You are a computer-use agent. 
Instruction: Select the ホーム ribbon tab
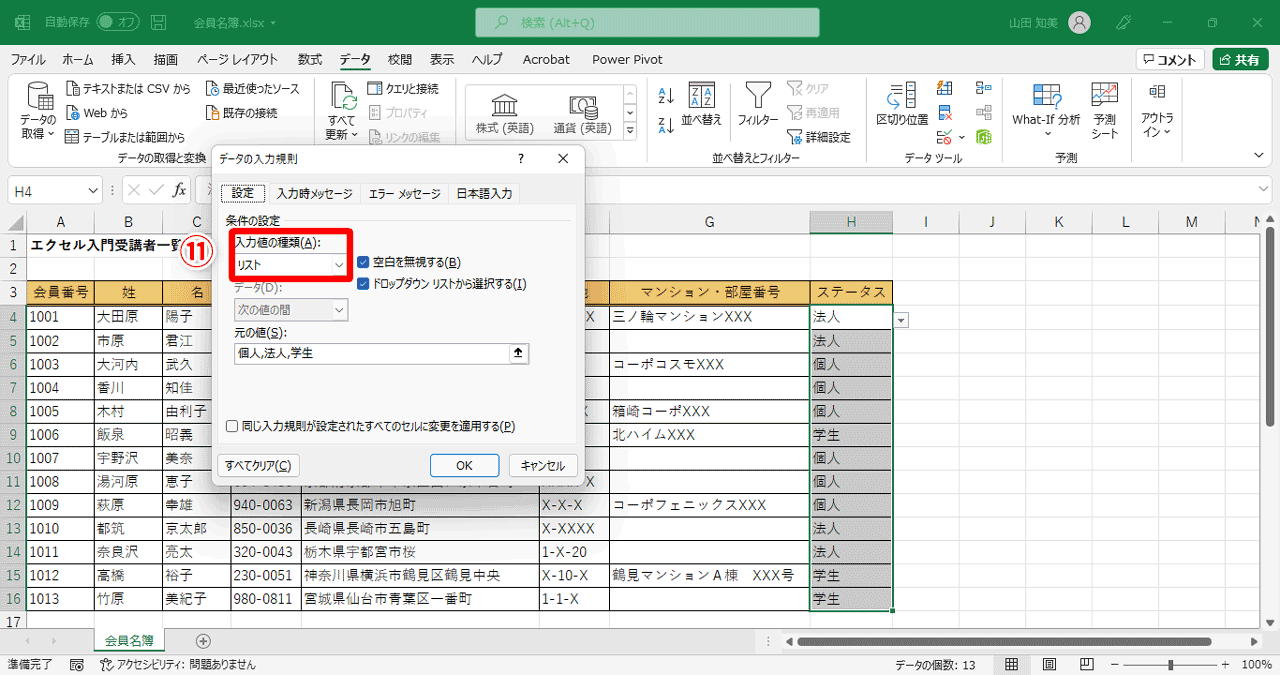point(77,59)
